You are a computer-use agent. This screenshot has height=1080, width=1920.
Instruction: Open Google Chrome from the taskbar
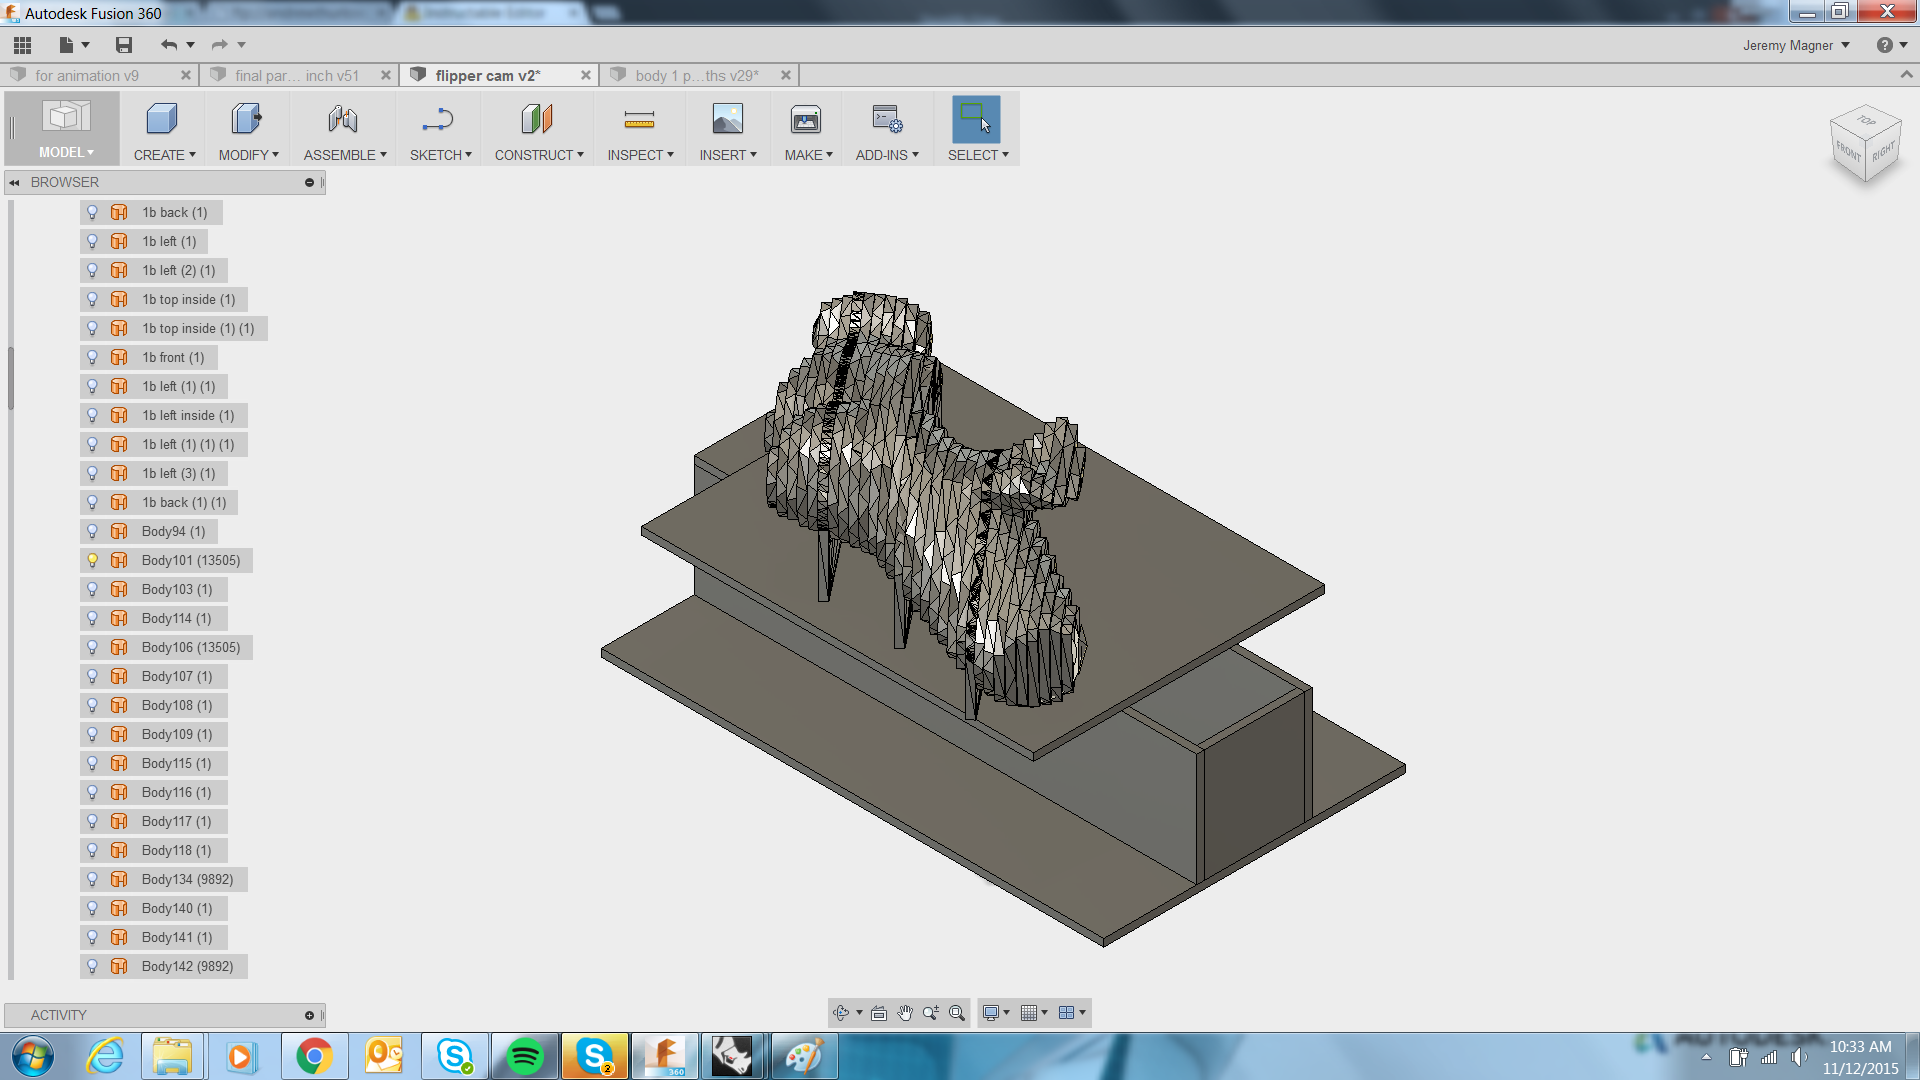click(314, 1057)
